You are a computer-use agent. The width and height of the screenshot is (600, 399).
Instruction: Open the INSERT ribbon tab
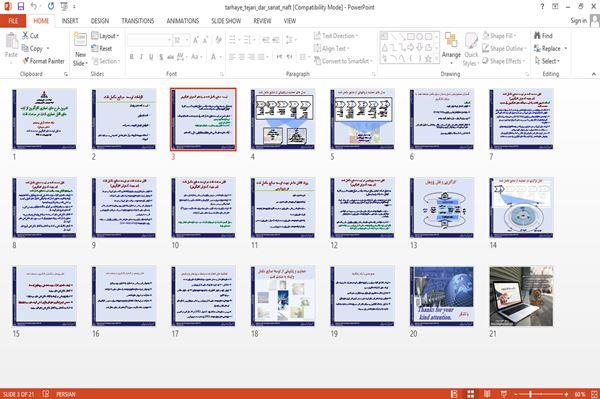[70, 21]
